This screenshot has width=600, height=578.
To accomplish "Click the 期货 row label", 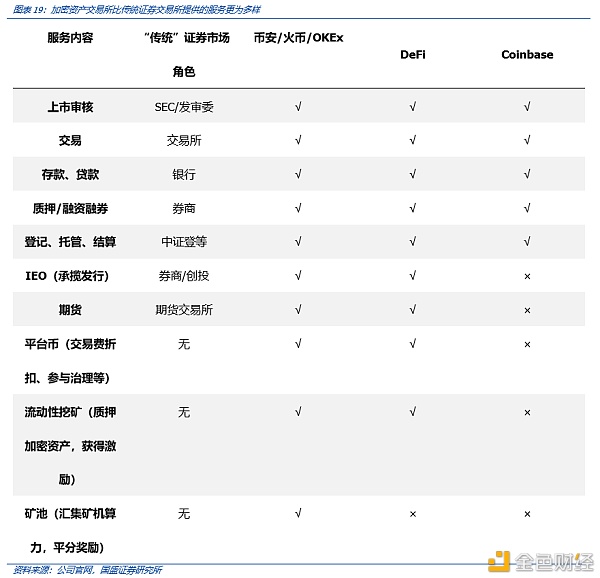I will 70,309.
